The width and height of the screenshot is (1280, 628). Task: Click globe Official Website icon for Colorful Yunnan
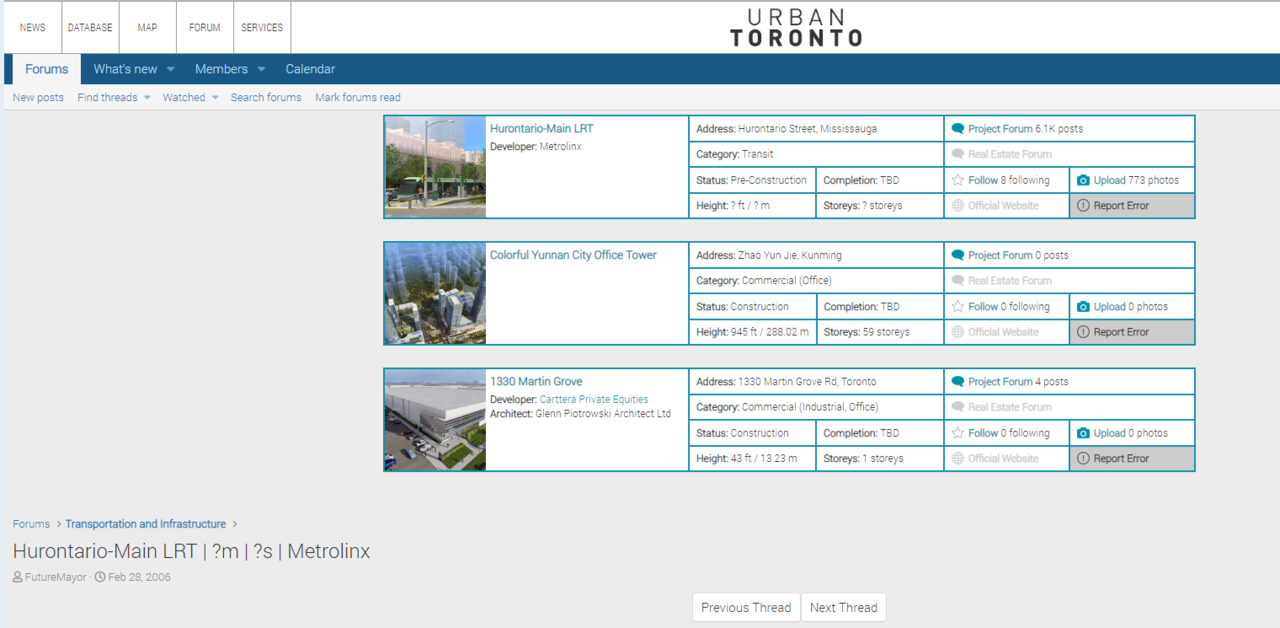958,332
